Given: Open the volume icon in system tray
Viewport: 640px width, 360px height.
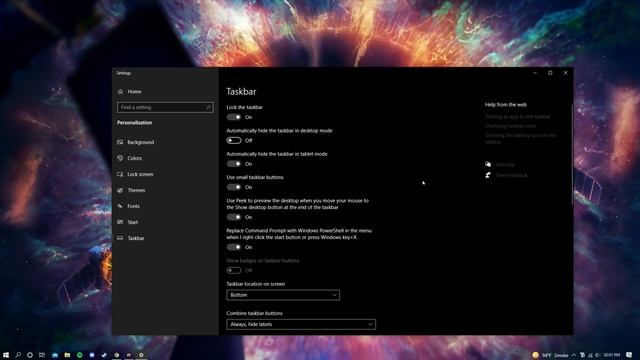Looking at the screenshot, I should pyautogui.click(x=597, y=355).
